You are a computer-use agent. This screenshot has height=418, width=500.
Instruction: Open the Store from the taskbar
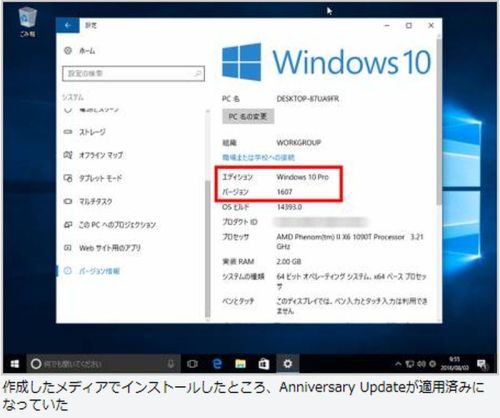264,364
